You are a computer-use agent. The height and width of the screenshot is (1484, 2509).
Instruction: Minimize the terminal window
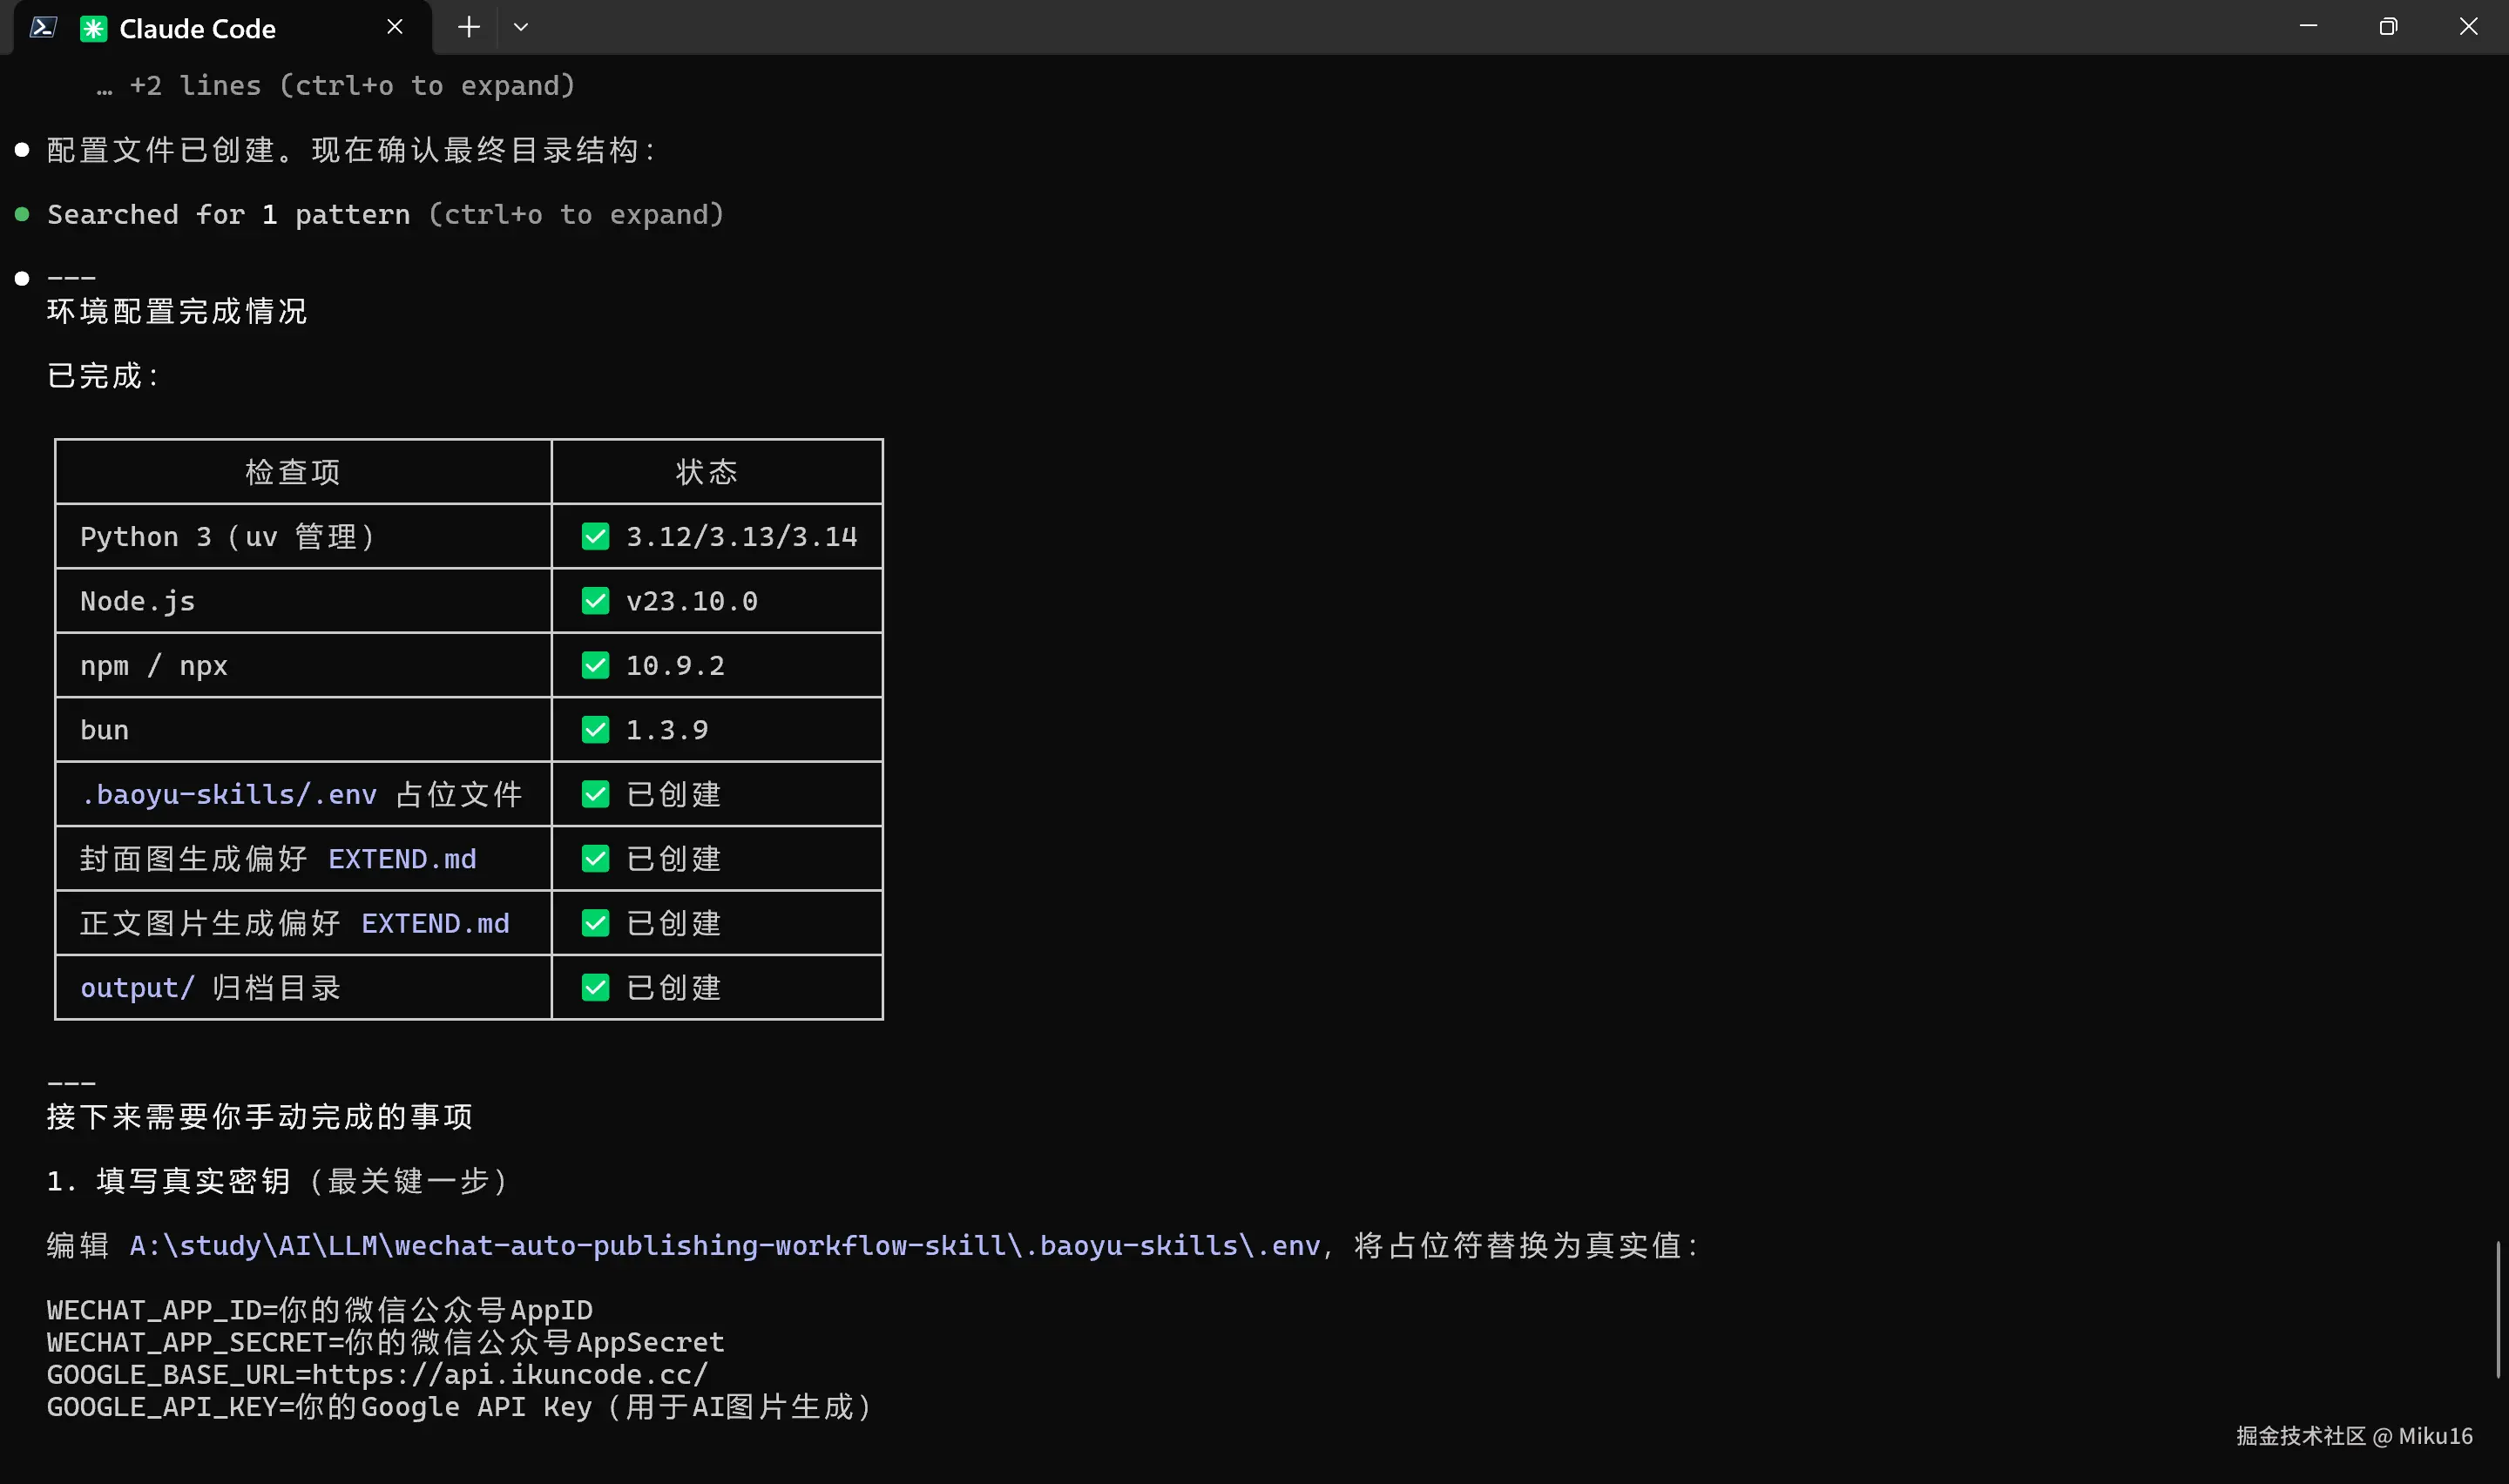[x=2308, y=27]
